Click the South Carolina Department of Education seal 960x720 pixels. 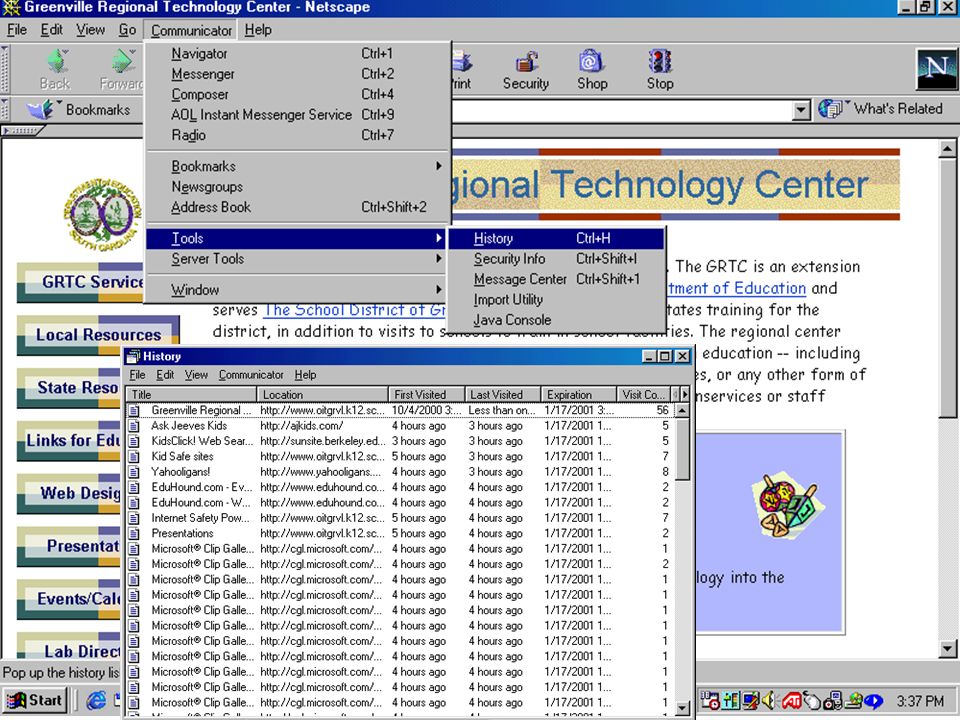102,213
